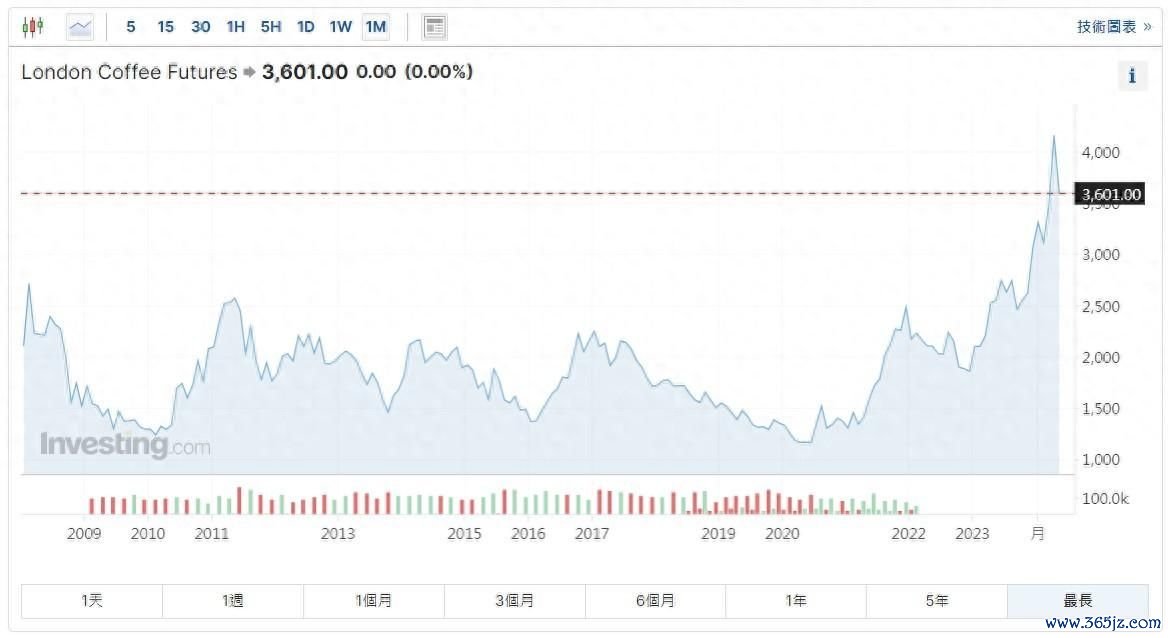Select the 1天 time range tab
The image size is (1168, 638).
(x=92, y=601)
